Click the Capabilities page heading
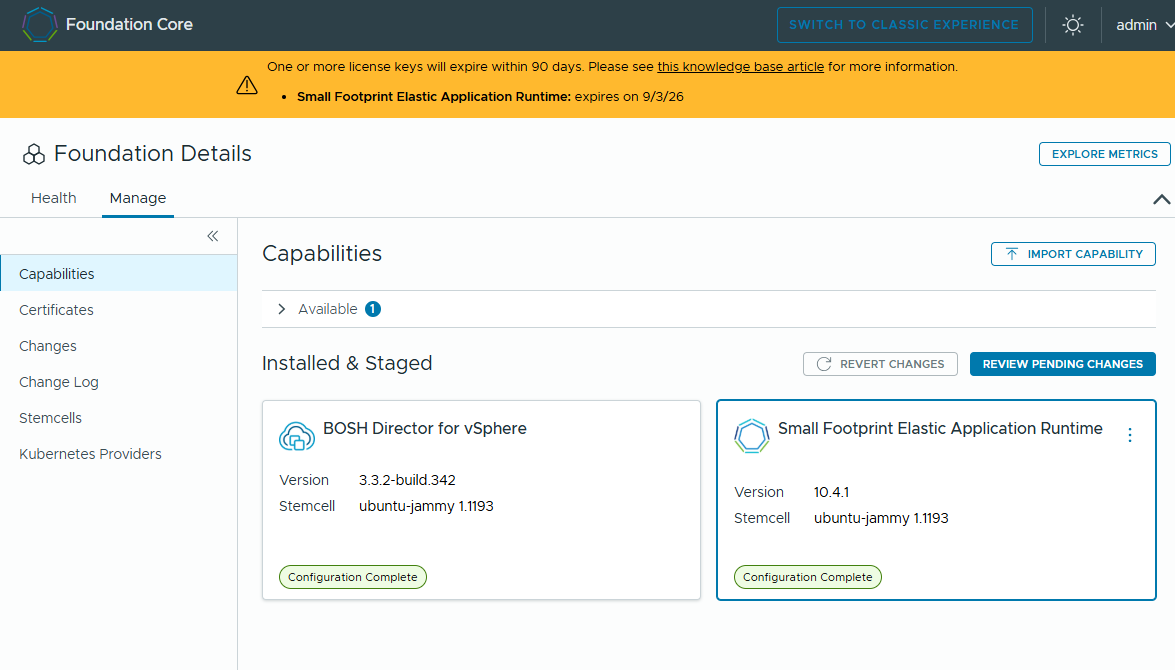Screen dimensions: 1175x670 tap(322, 254)
